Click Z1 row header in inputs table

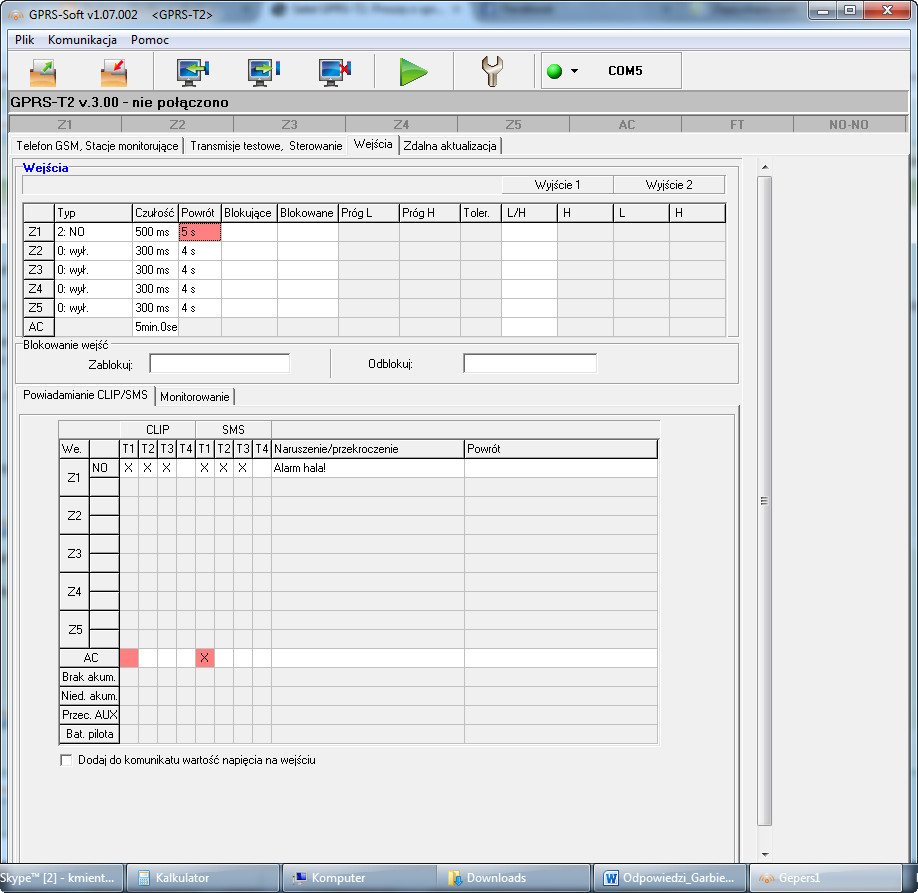[38, 232]
